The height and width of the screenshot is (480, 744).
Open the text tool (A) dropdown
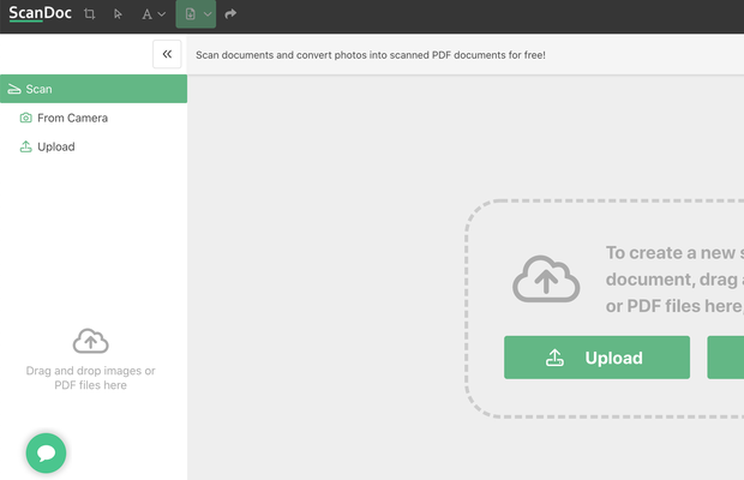tap(153, 14)
